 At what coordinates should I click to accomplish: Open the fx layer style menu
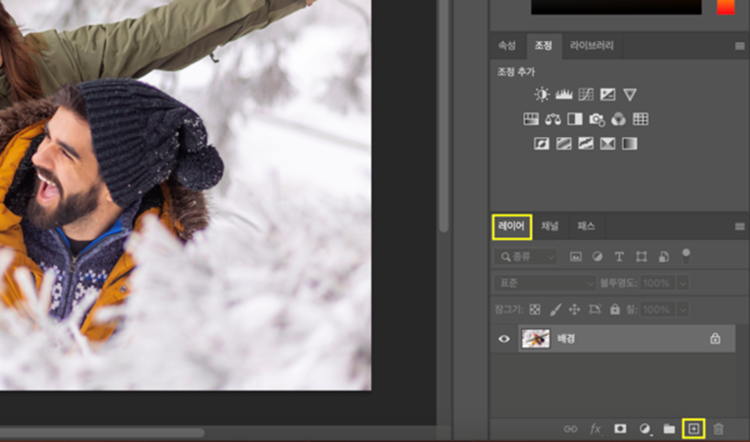(x=596, y=429)
